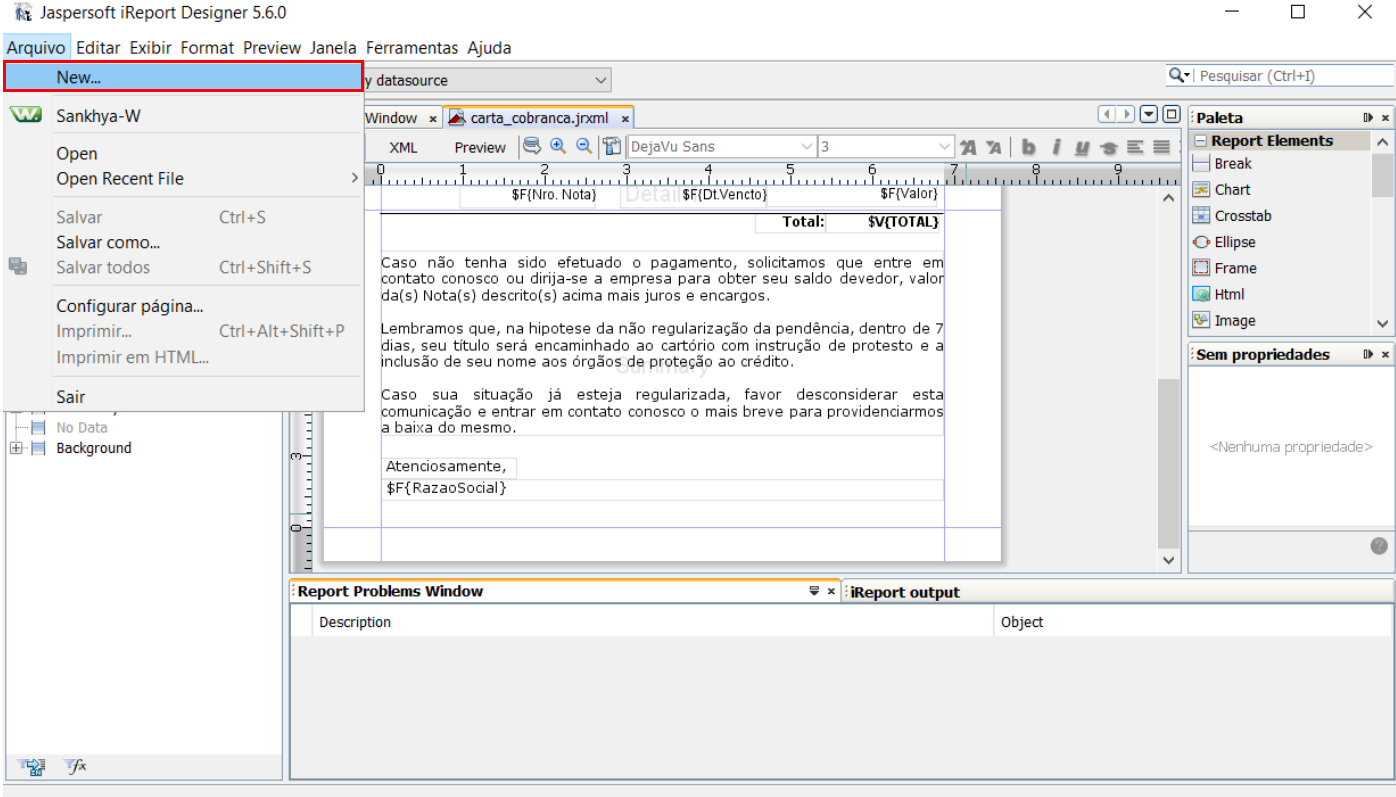Image resolution: width=1396 pixels, height=797 pixels.
Task: Select the Html palette element
Action: coord(1229,294)
